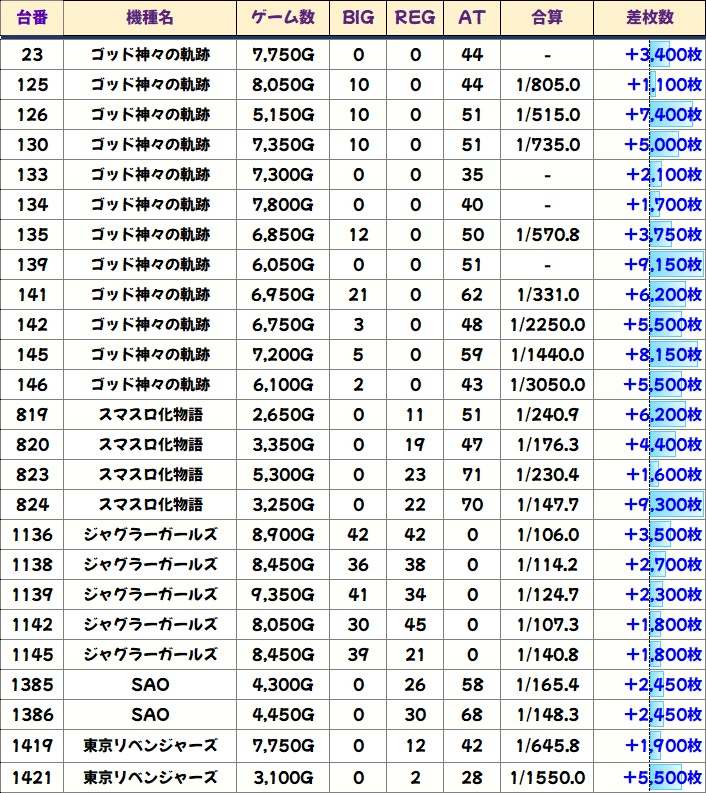Select the 1/106.0 combined rate cell
The width and height of the screenshot is (706, 793).
coord(547,535)
